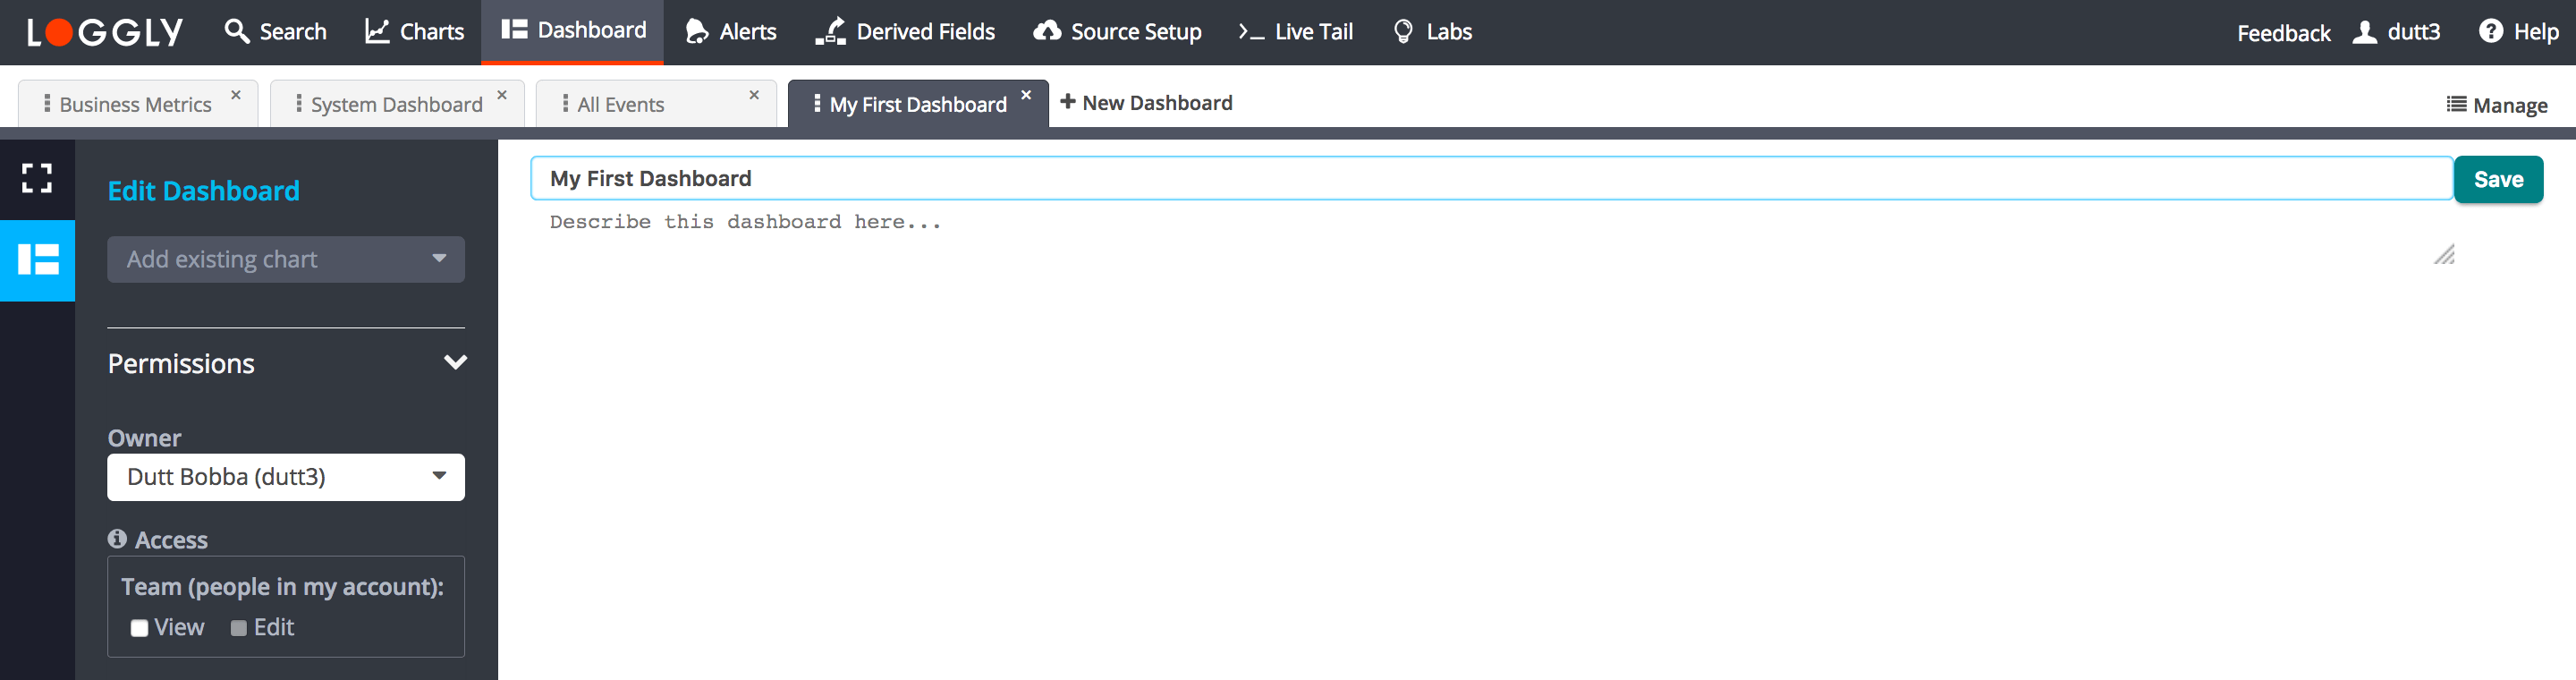The image size is (2576, 680).
Task: Close the Business Metrics tab
Action: (236, 95)
